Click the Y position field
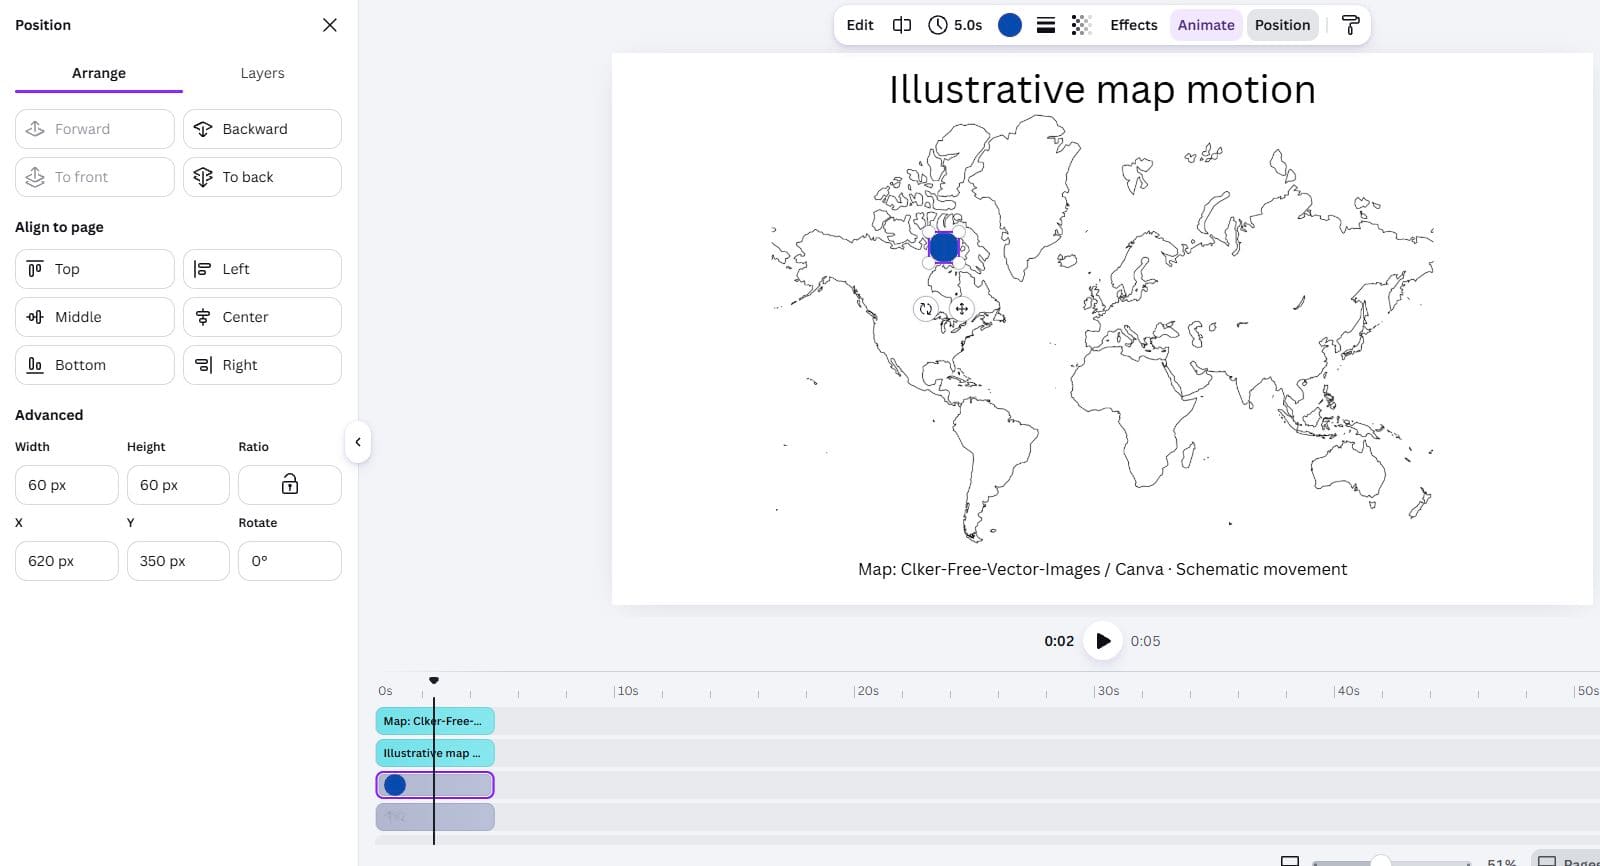The image size is (1600, 866). [x=178, y=561]
